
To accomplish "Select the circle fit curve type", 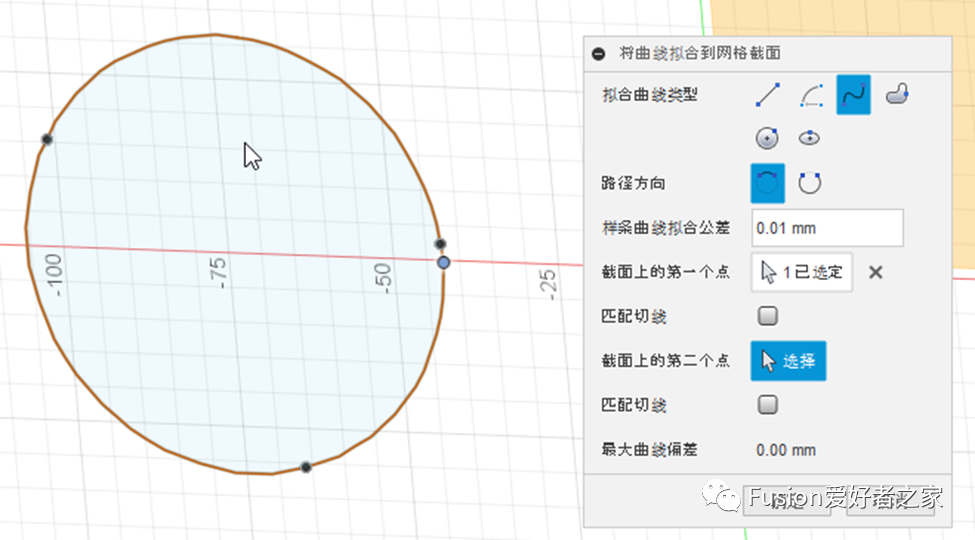I will 767,138.
